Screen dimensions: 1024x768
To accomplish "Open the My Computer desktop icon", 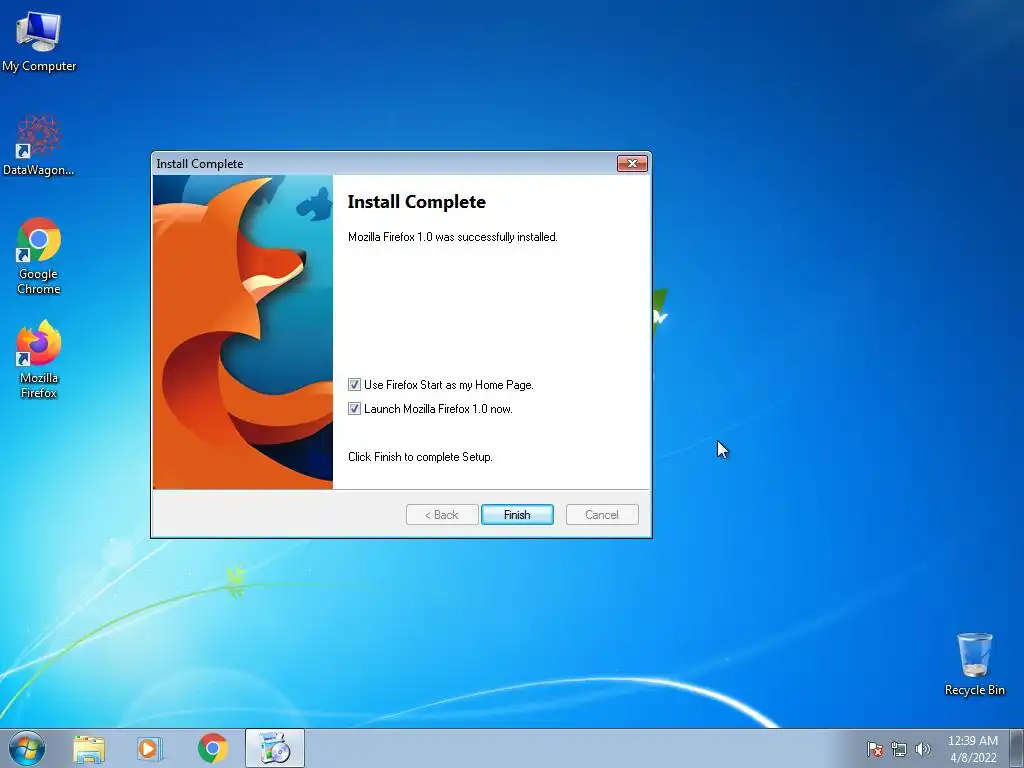I will tap(39, 42).
